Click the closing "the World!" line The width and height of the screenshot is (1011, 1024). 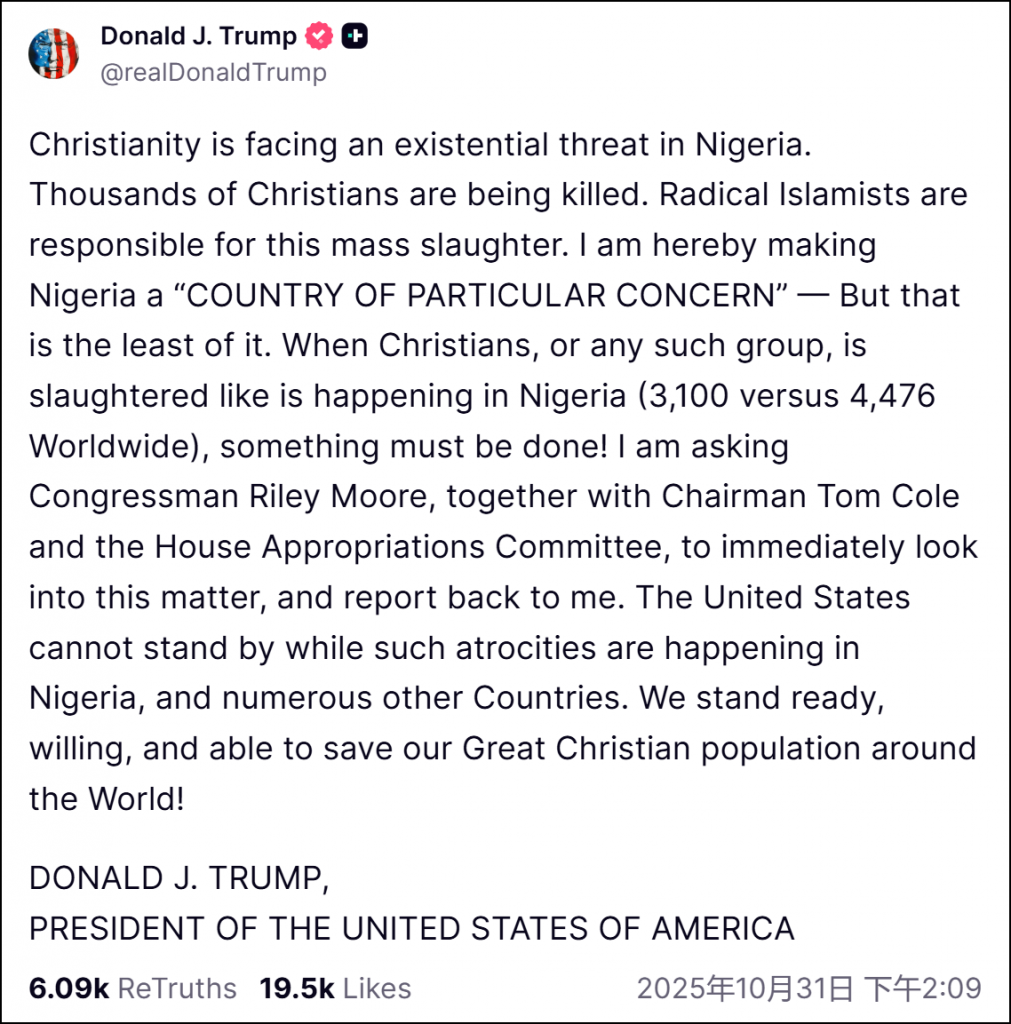pyautogui.click(x=106, y=800)
